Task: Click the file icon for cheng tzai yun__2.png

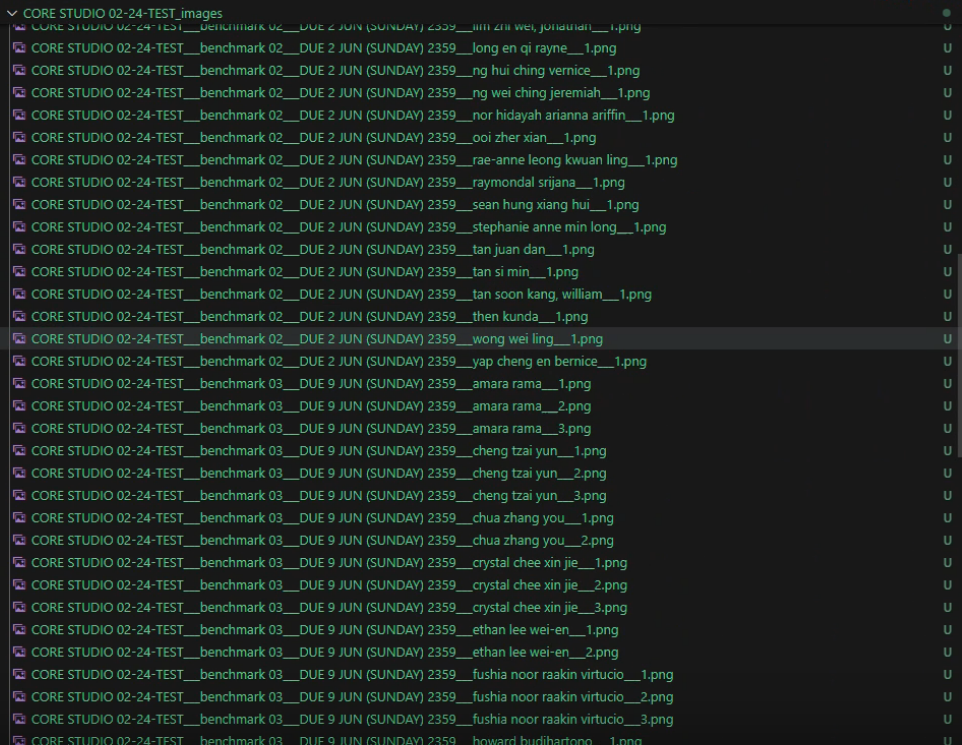Action: [x=19, y=473]
